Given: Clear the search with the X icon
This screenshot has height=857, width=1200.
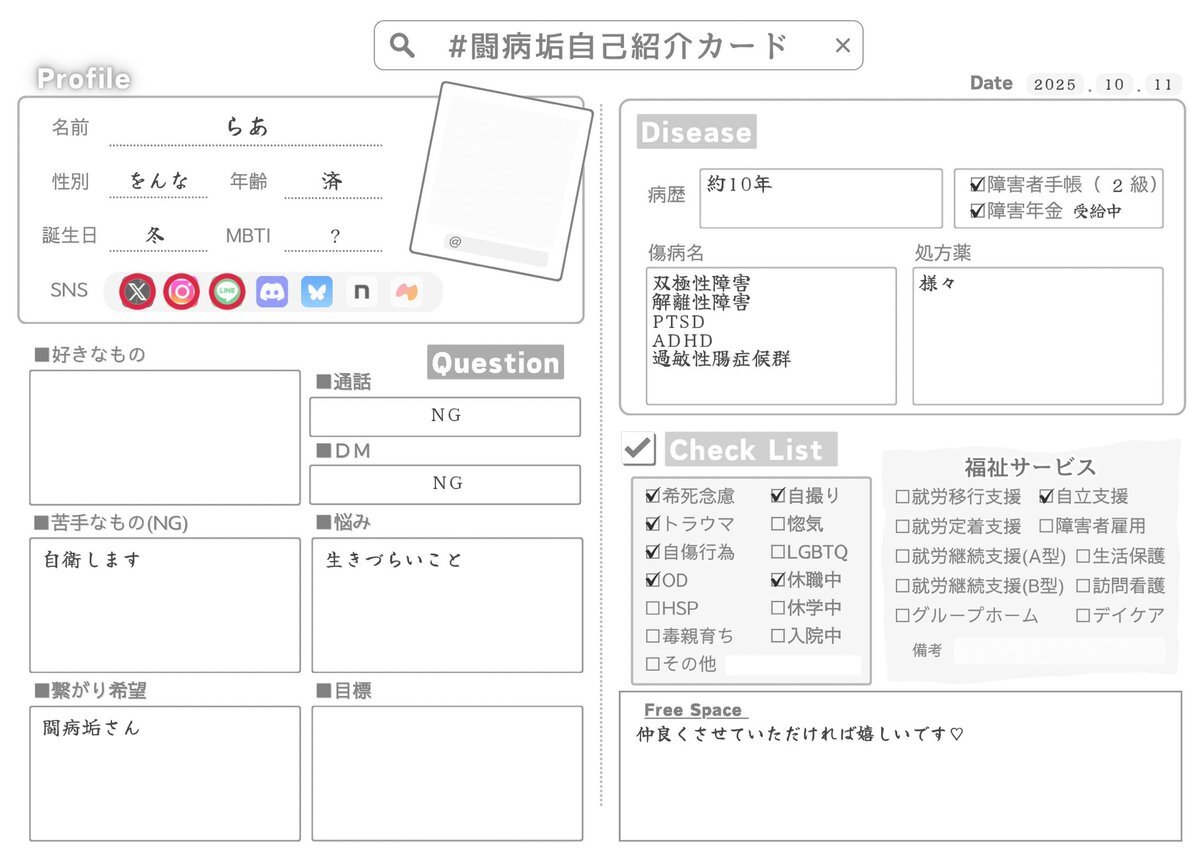Looking at the screenshot, I should (842, 46).
